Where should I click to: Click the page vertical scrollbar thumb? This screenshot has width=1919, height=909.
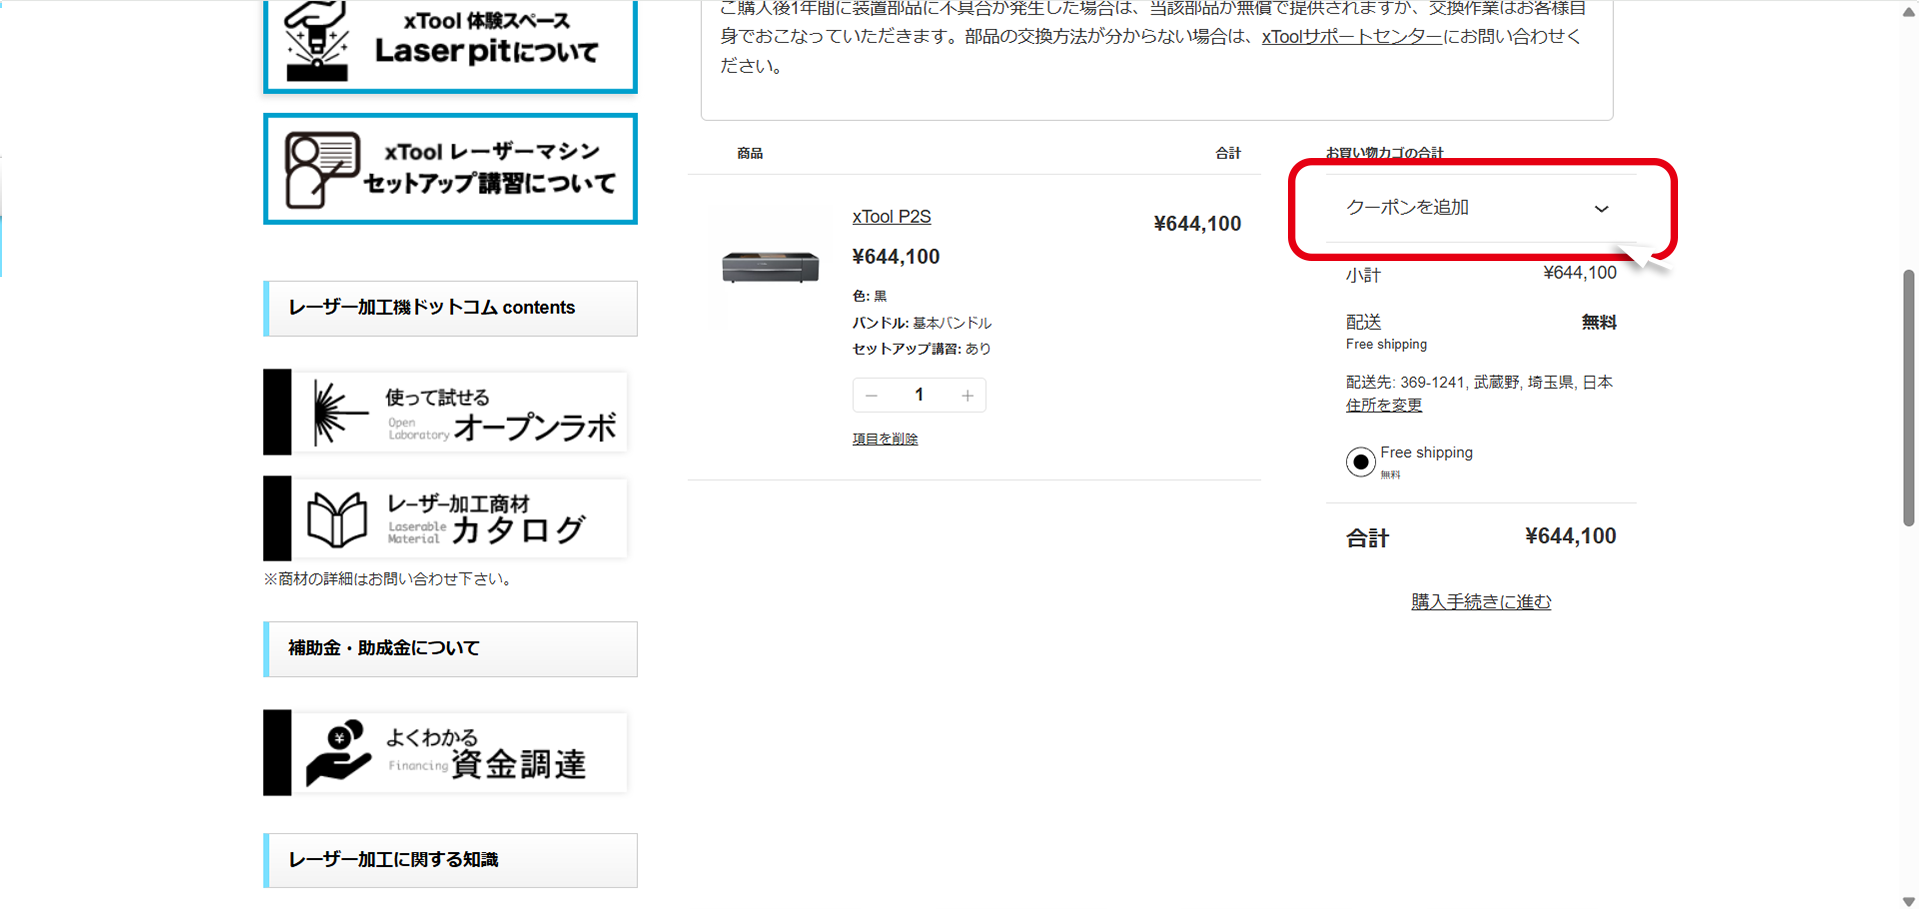(x=1909, y=398)
